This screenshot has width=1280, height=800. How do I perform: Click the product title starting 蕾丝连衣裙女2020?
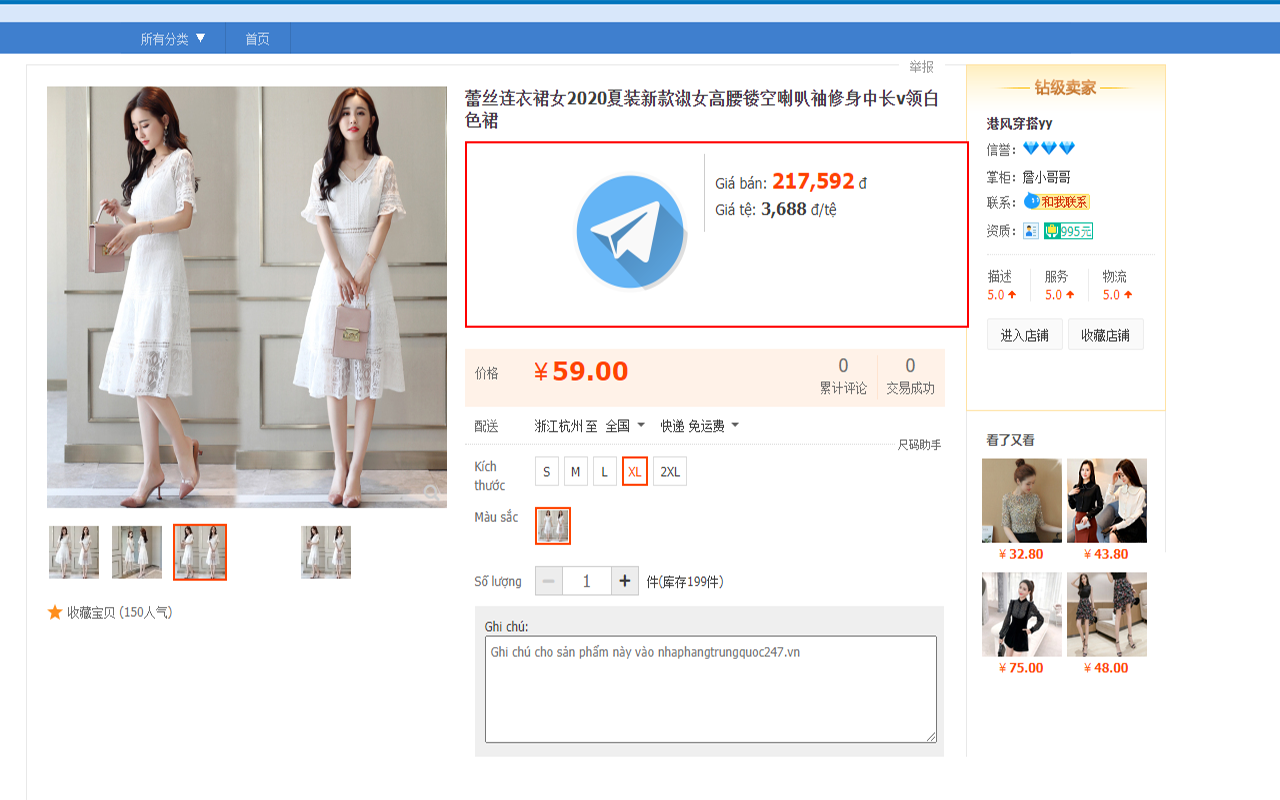click(x=702, y=109)
